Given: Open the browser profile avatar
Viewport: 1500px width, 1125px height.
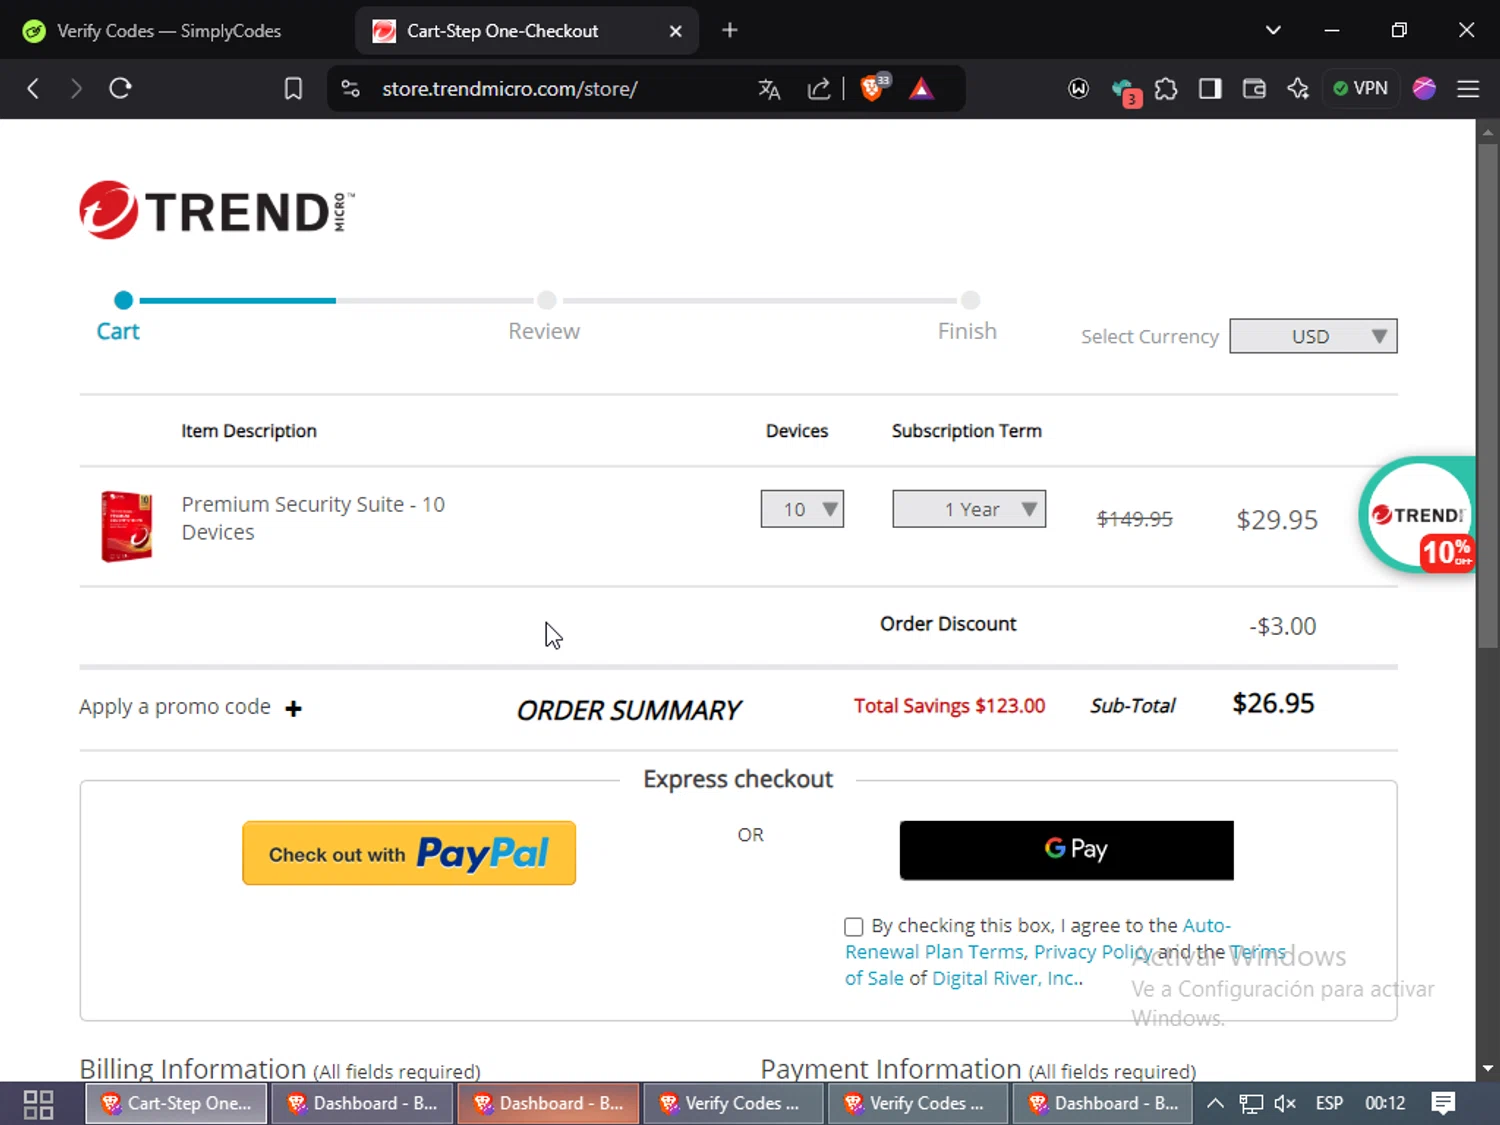Looking at the screenshot, I should [x=1424, y=89].
